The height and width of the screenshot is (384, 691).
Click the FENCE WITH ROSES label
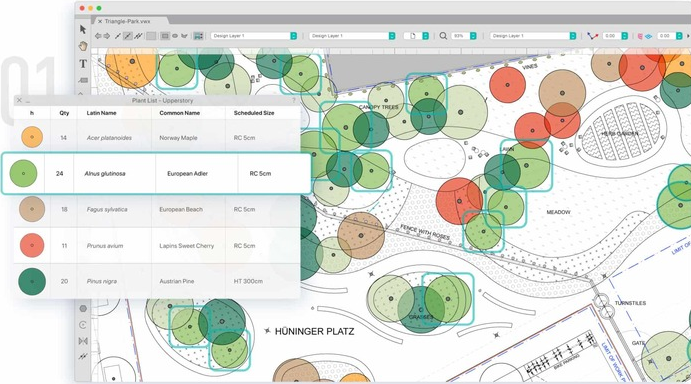point(425,232)
